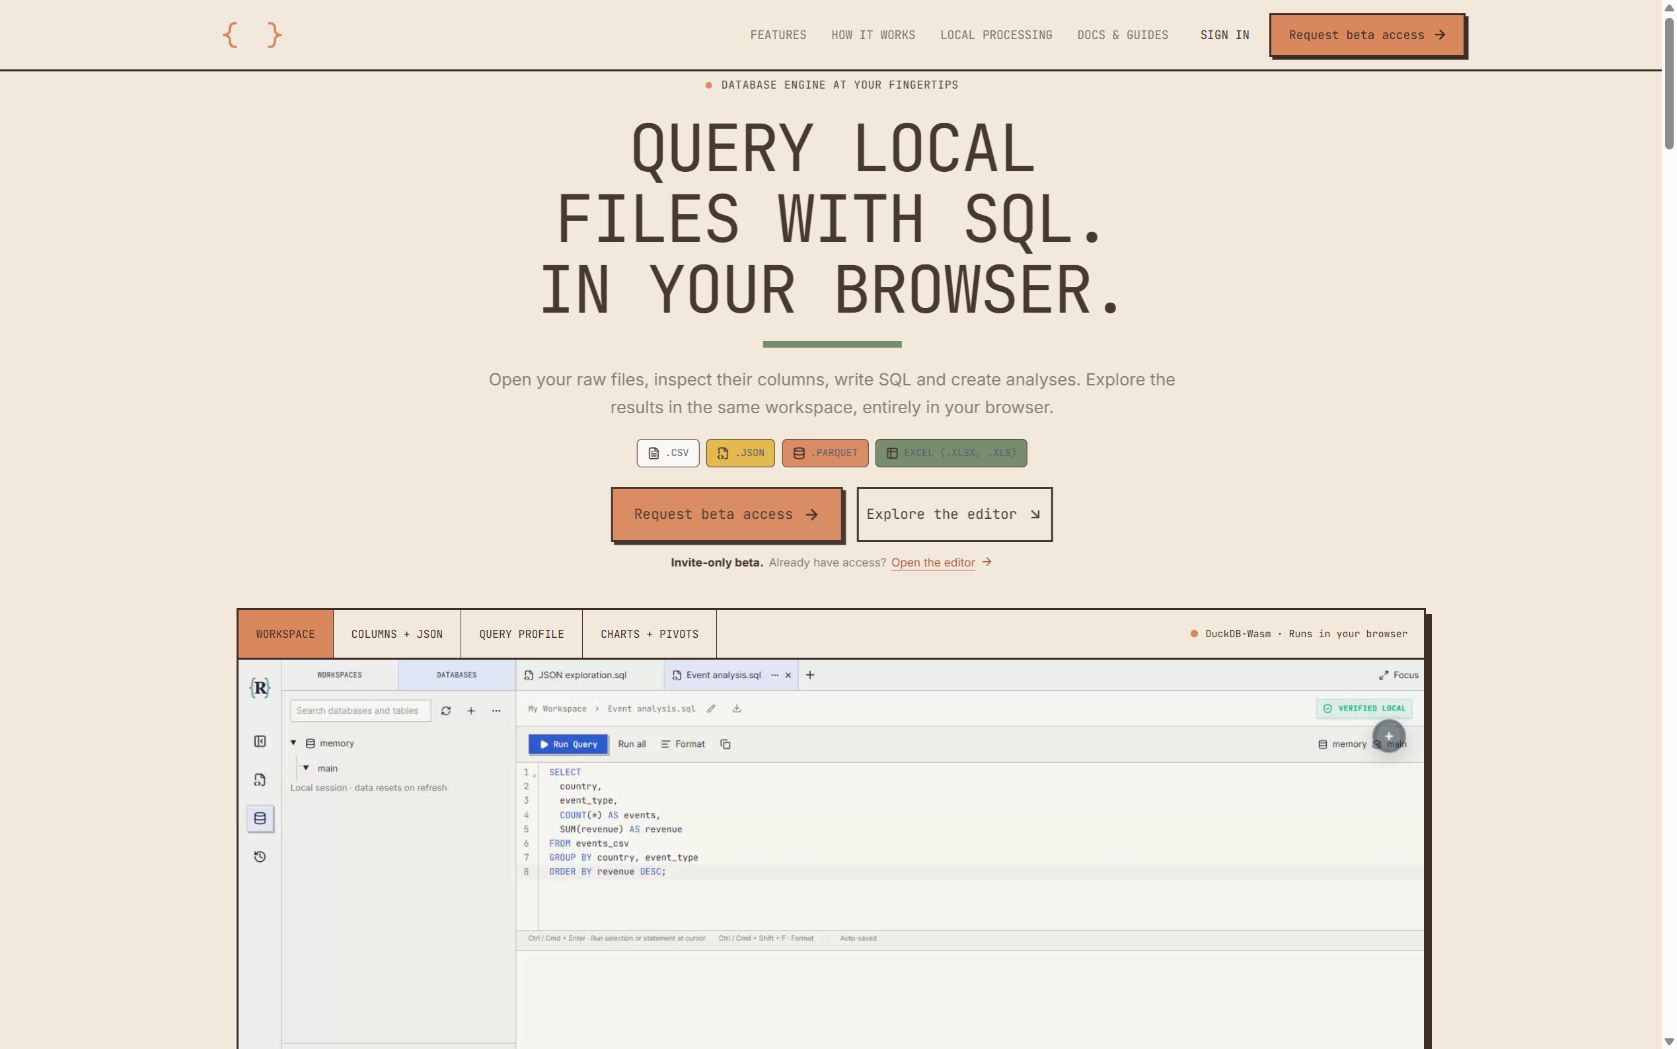The width and height of the screenshot is (1677, 1049).
Task: Close the Event analysis.sql tab
Action: point(788,675)
